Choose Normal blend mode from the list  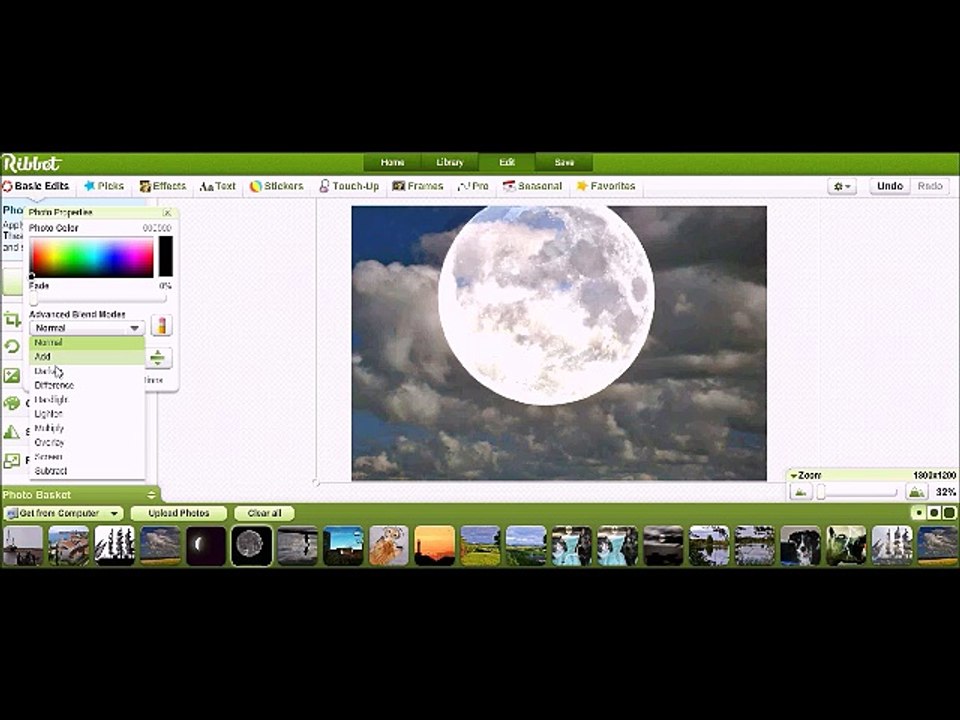(x=87, y=343)
